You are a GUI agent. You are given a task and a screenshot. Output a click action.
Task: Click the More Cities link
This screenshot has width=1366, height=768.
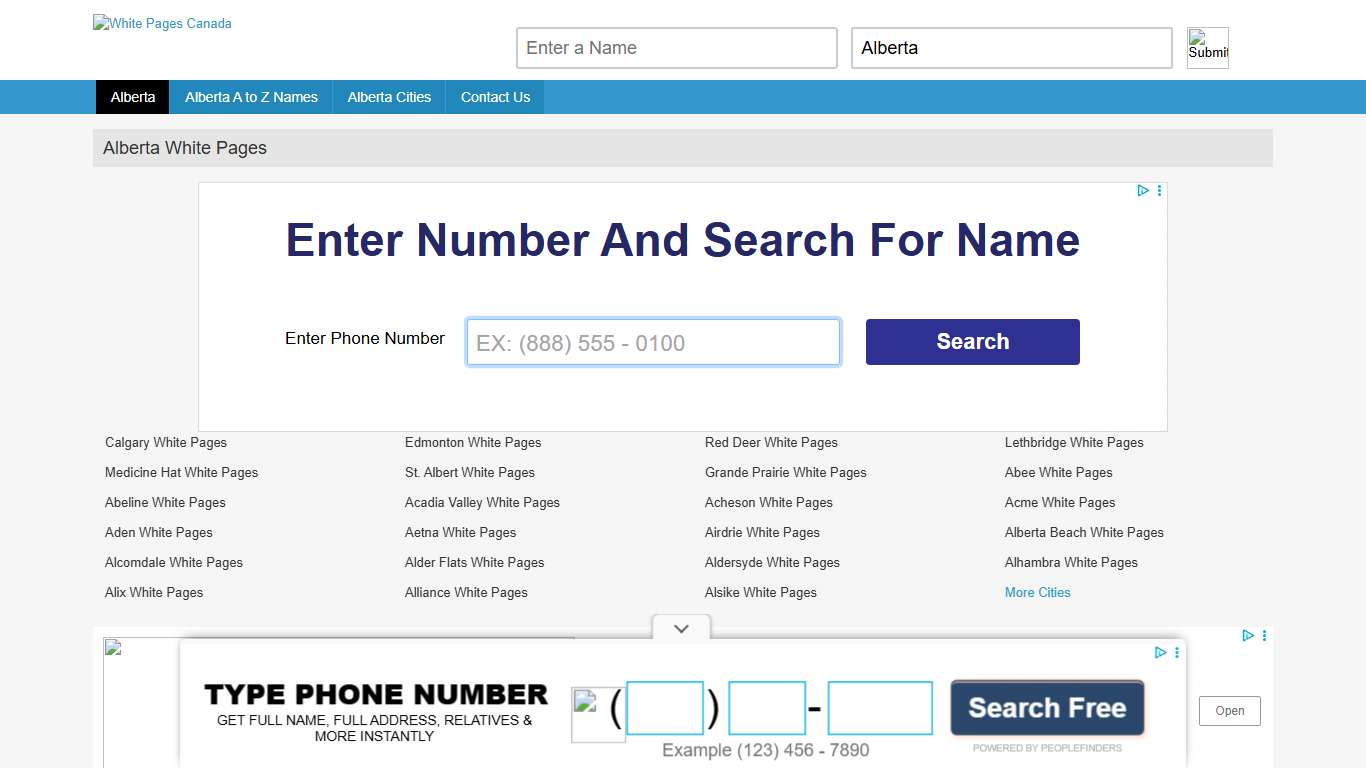coord(1037,592)
